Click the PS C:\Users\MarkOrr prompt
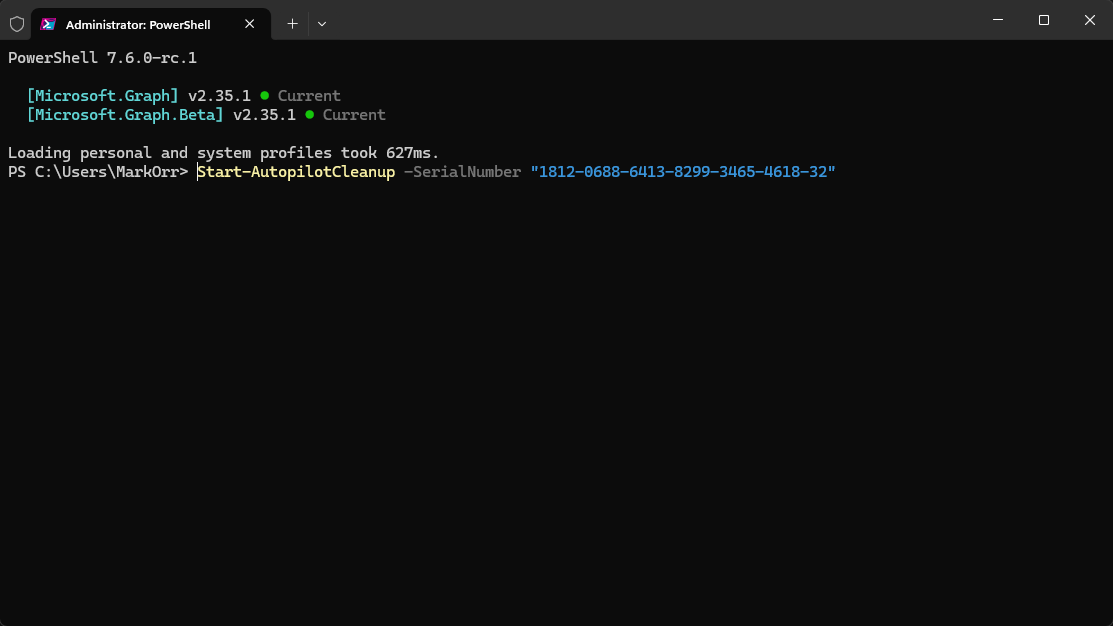This screenshot has height=626, width=1113. pos(97,172)
